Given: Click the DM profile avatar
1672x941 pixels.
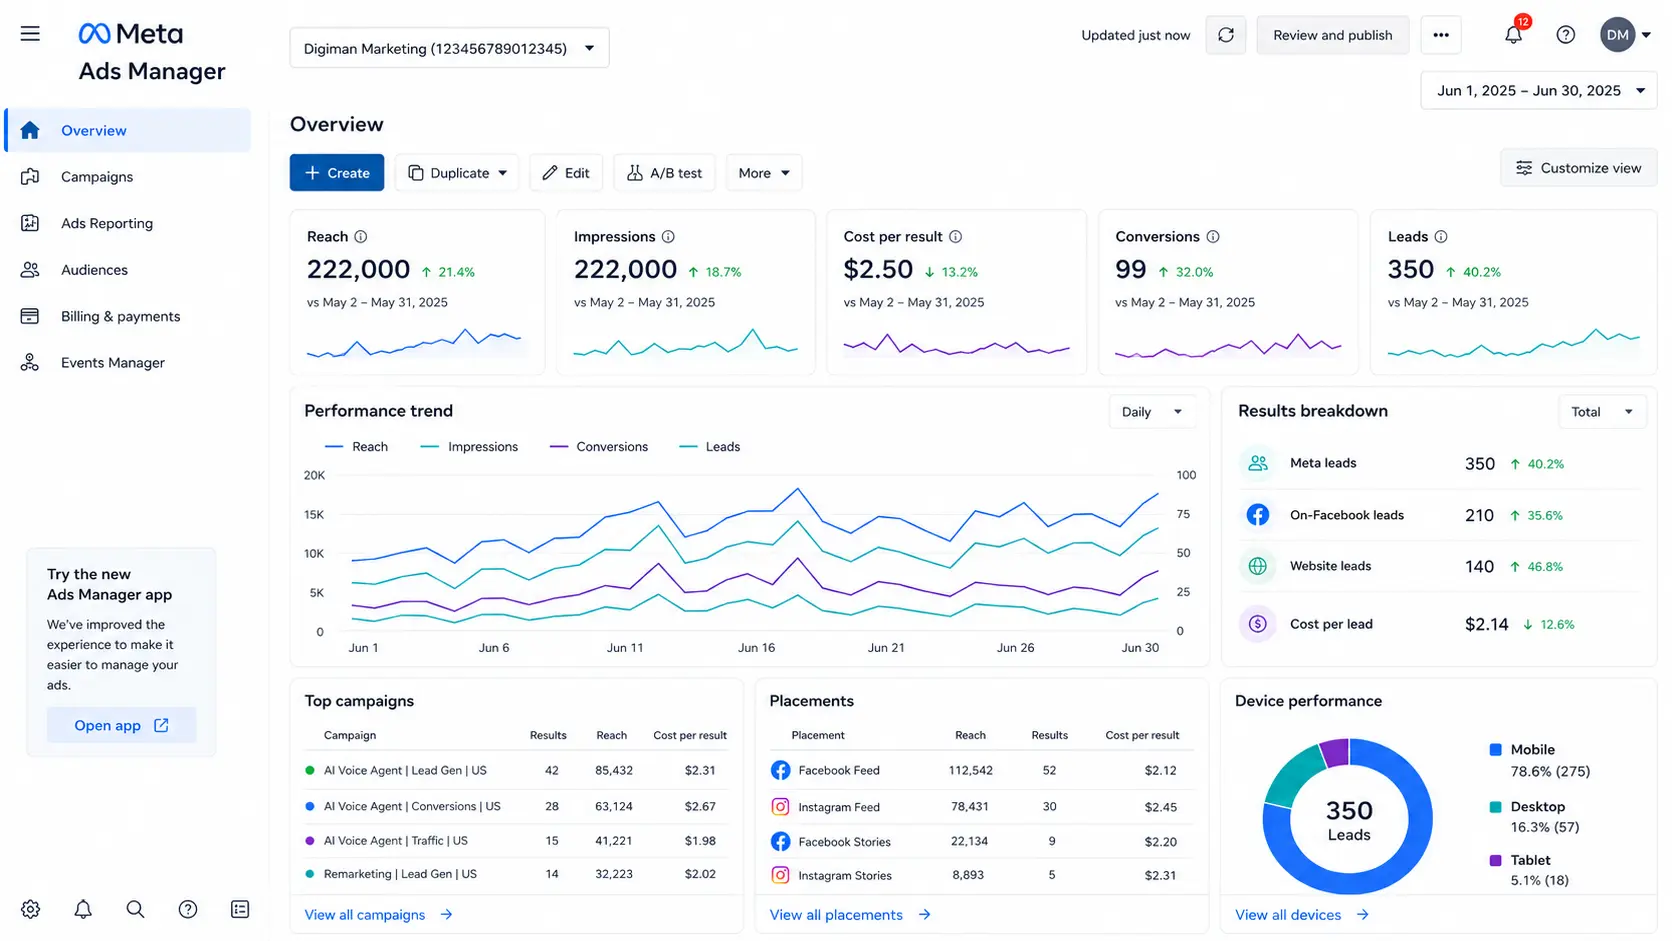Looking at the screenshot, I should pyautogui.click(x=1617, y=35).
